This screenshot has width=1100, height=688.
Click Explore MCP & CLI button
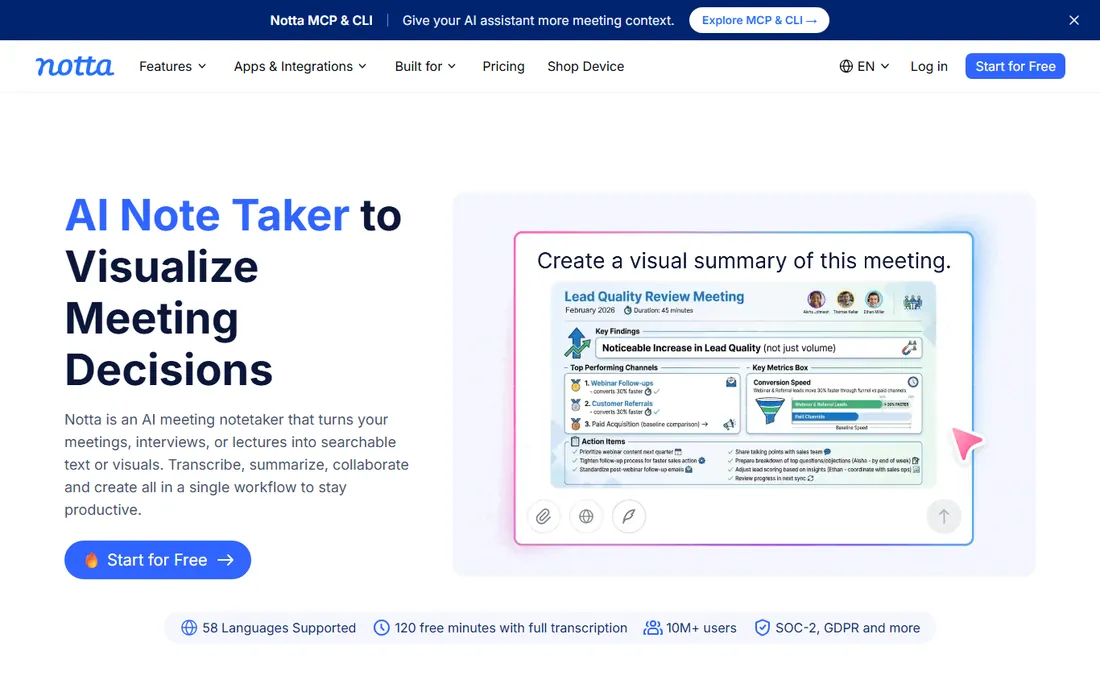pos(759,20)
